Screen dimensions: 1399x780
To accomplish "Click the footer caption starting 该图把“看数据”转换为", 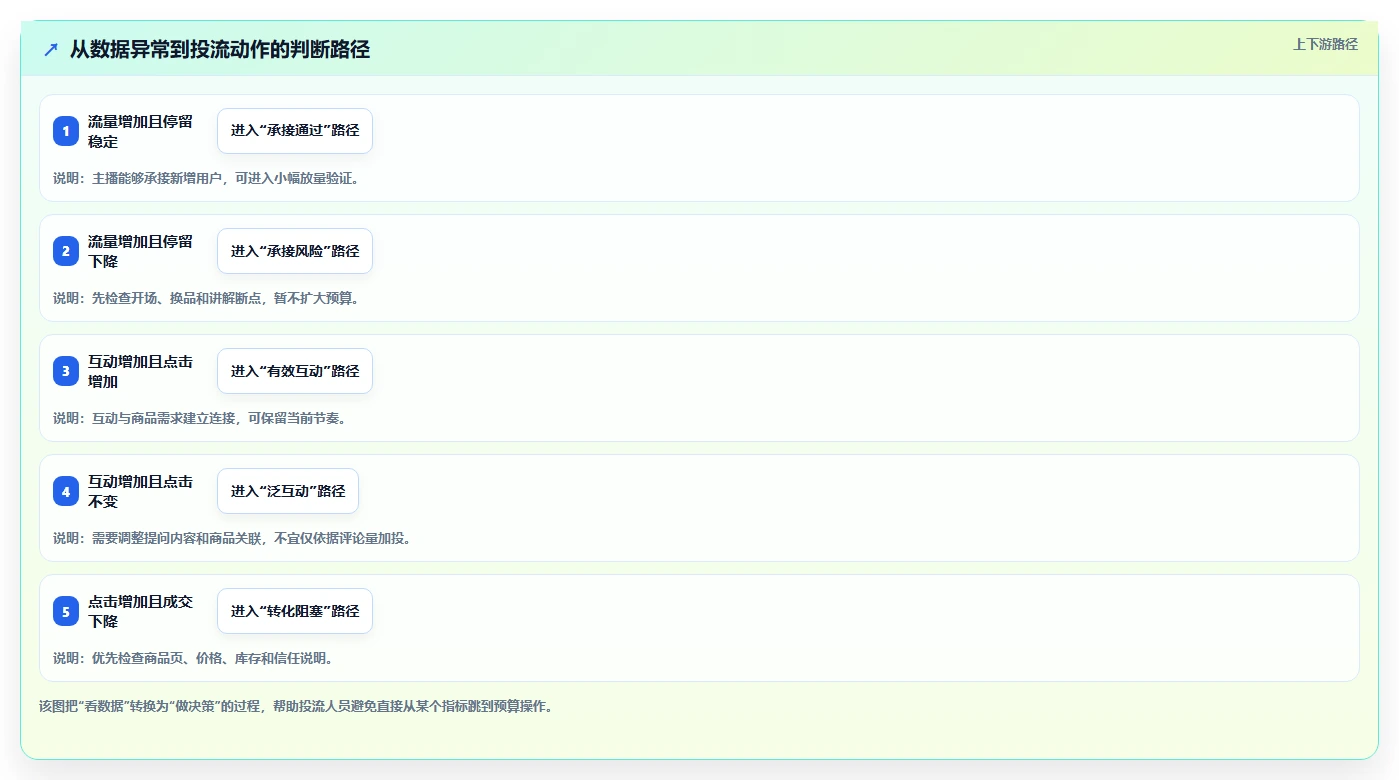I will coord(296,706).
